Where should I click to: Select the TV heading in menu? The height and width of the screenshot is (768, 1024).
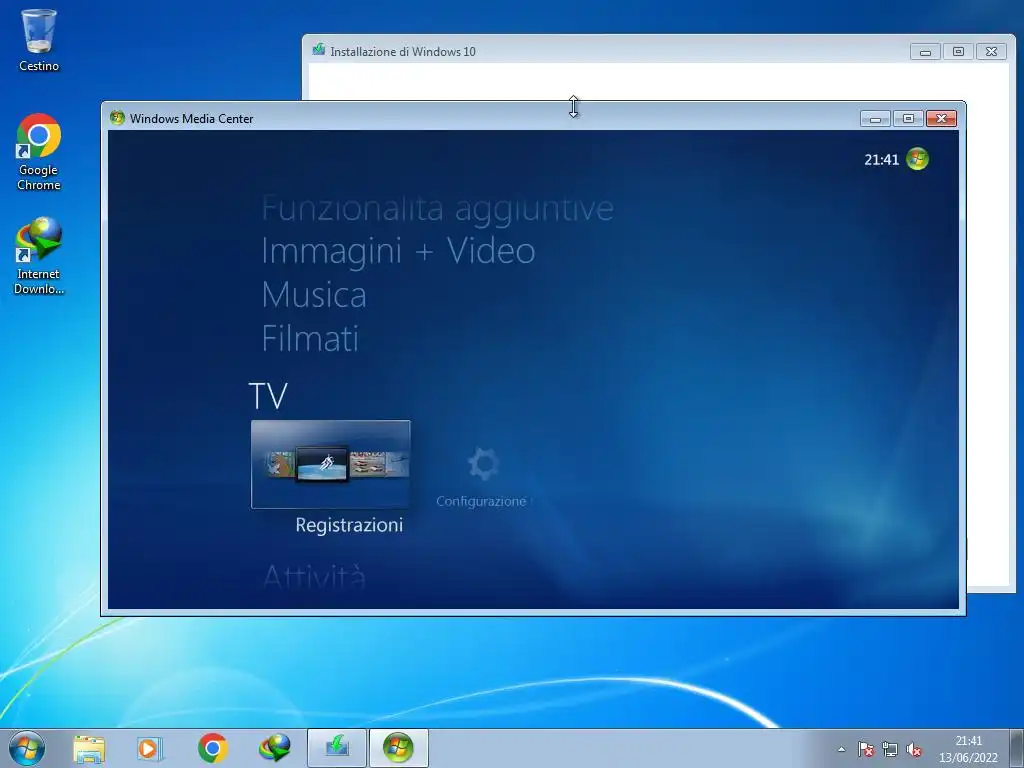[268, 396]
